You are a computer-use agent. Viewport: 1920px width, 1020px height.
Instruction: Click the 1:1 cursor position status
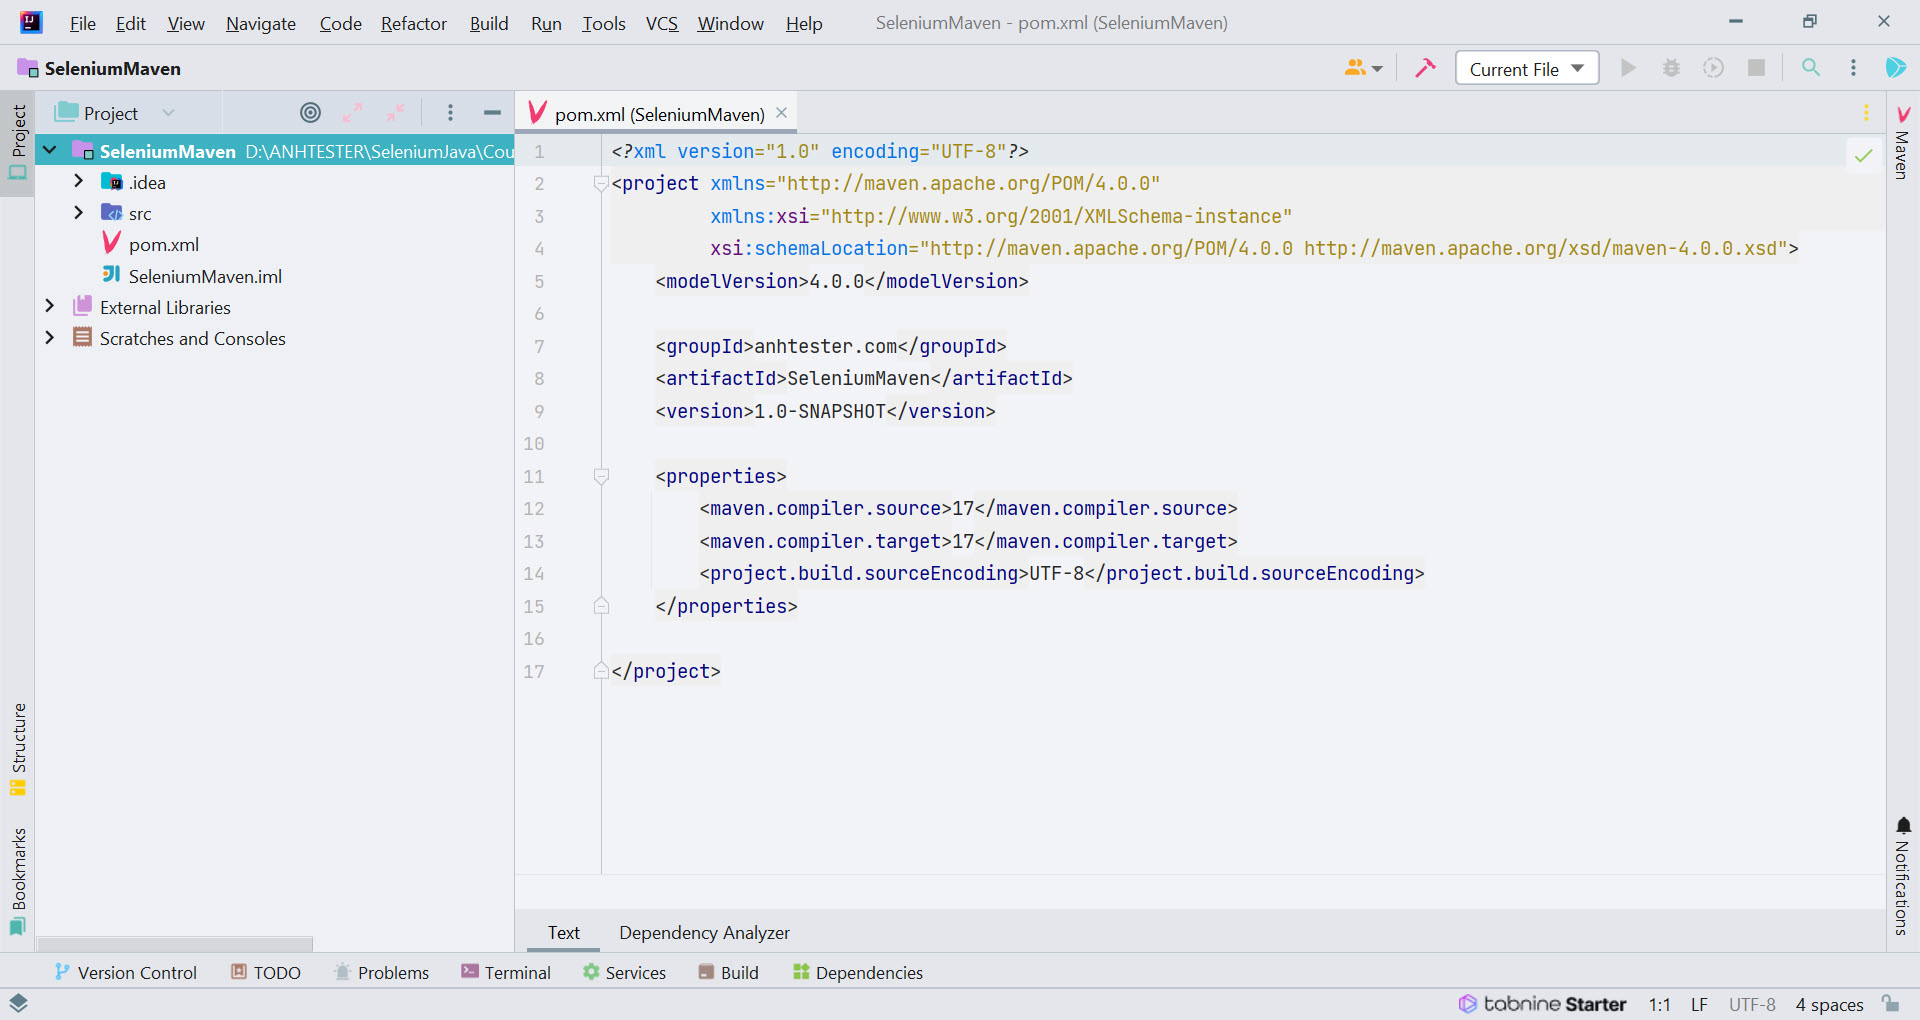(1659, 1004)
